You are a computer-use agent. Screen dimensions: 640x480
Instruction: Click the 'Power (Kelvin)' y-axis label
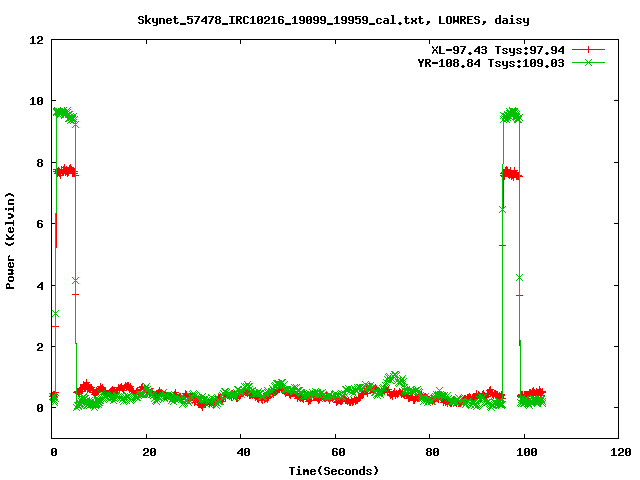[x=10, y=241]
